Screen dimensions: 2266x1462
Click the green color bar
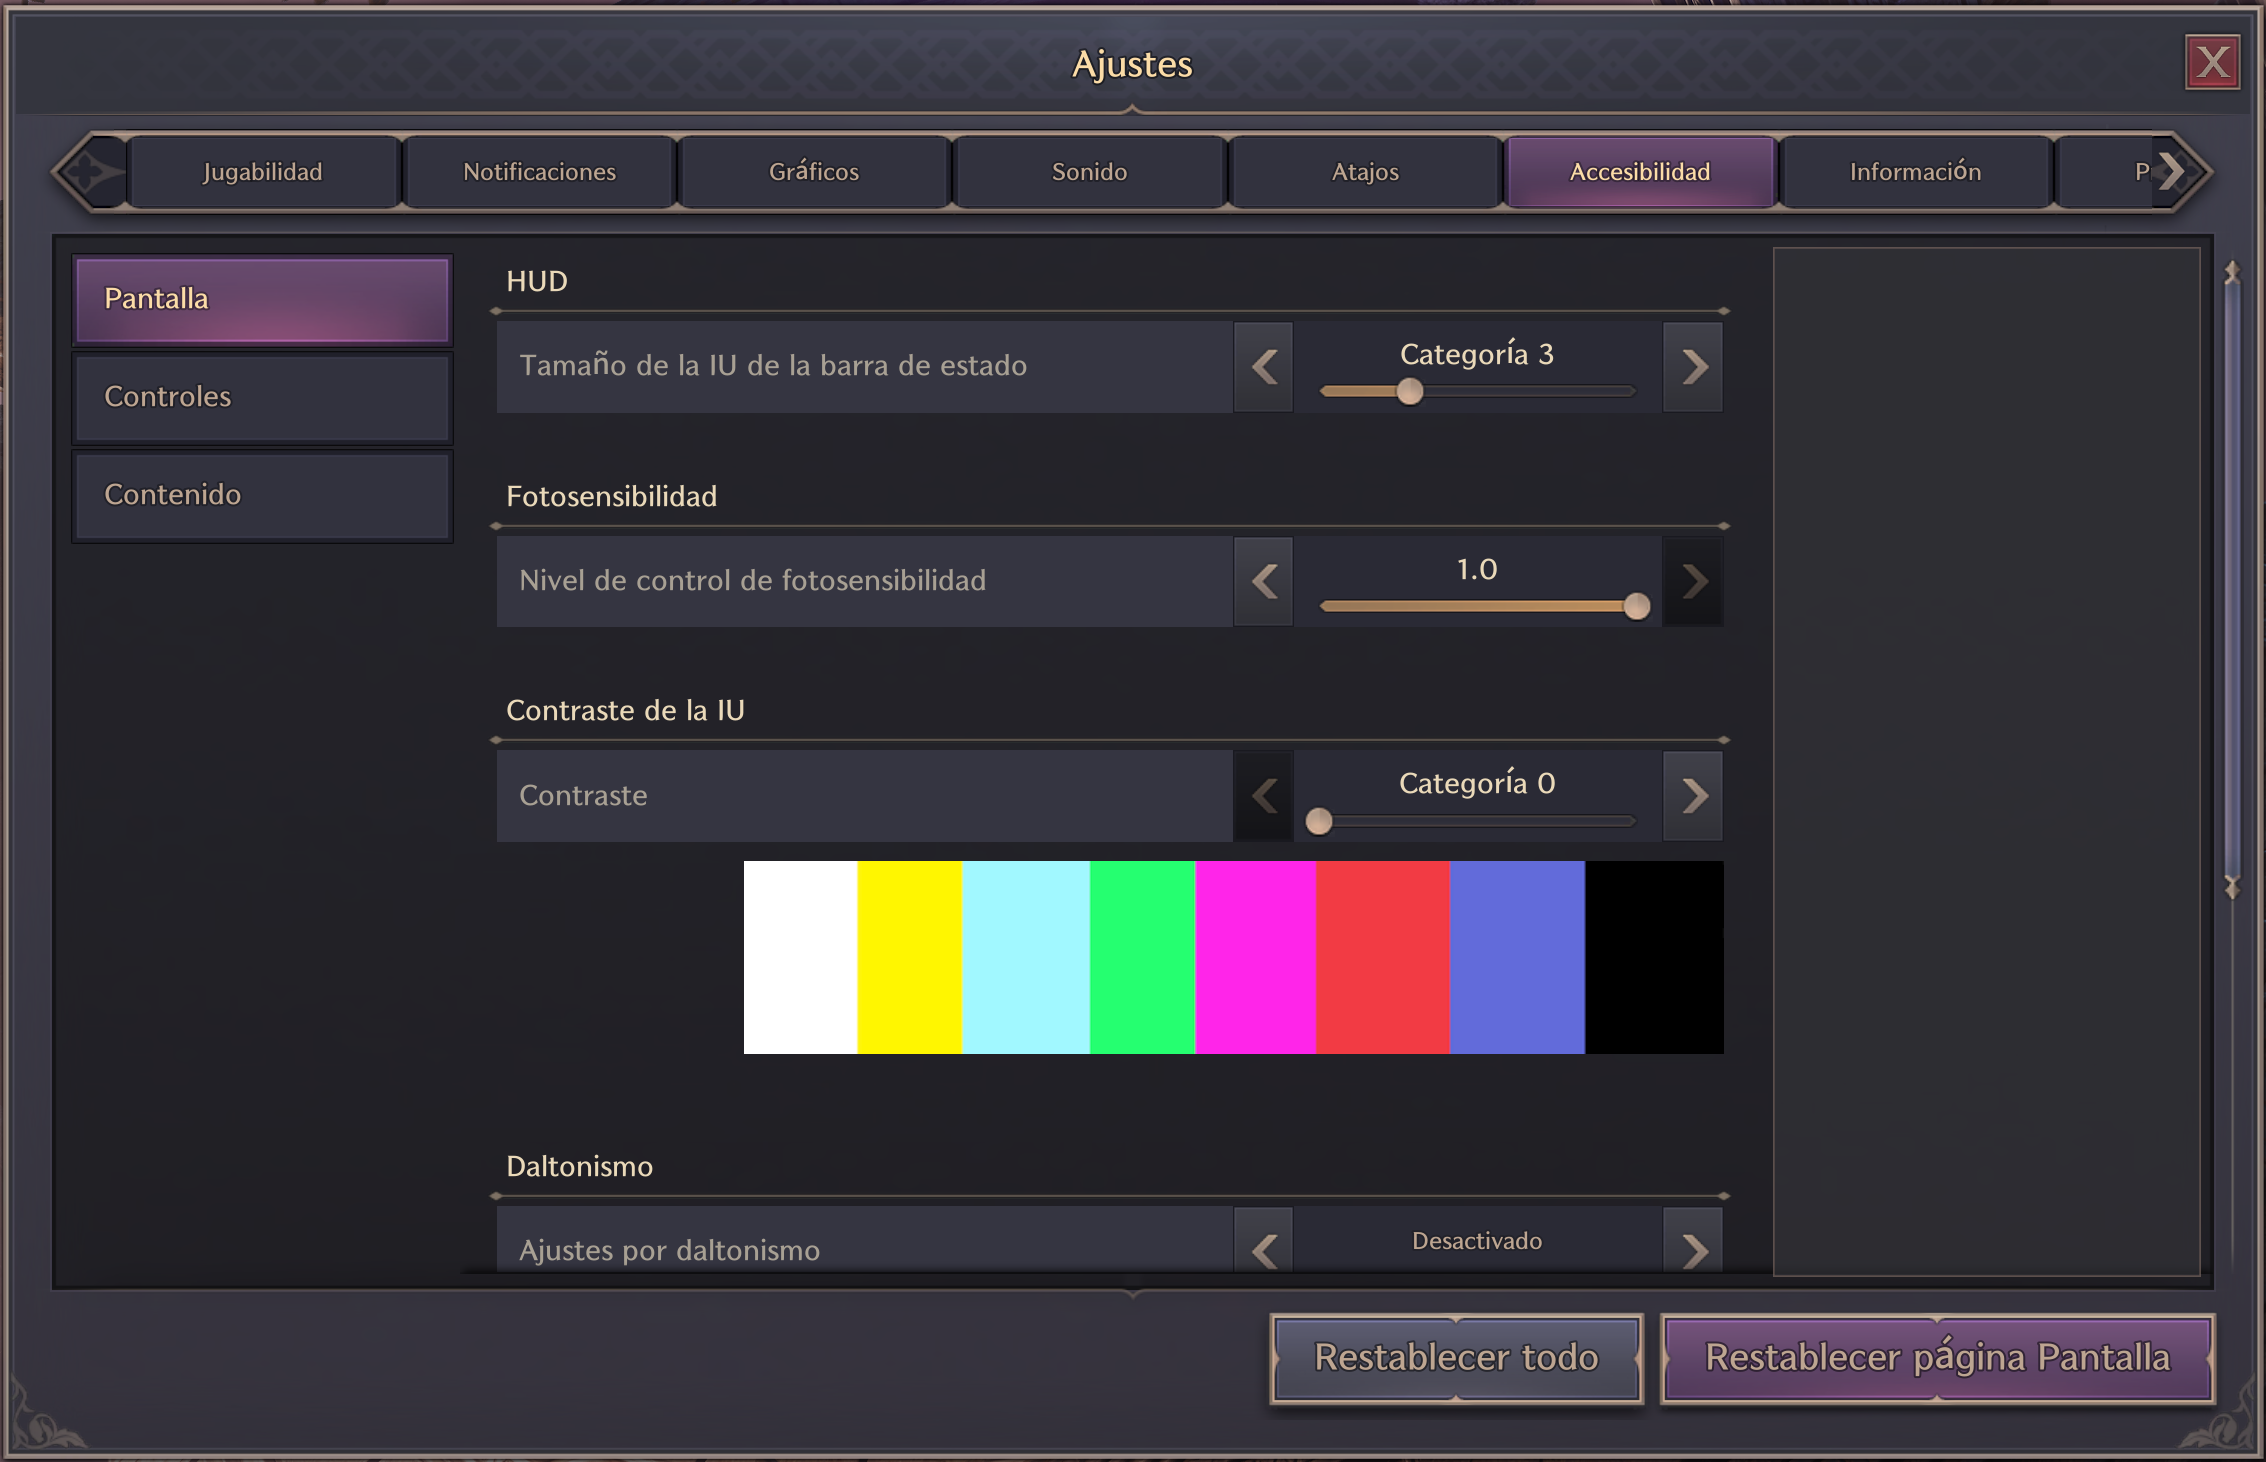click(1142, 957)
